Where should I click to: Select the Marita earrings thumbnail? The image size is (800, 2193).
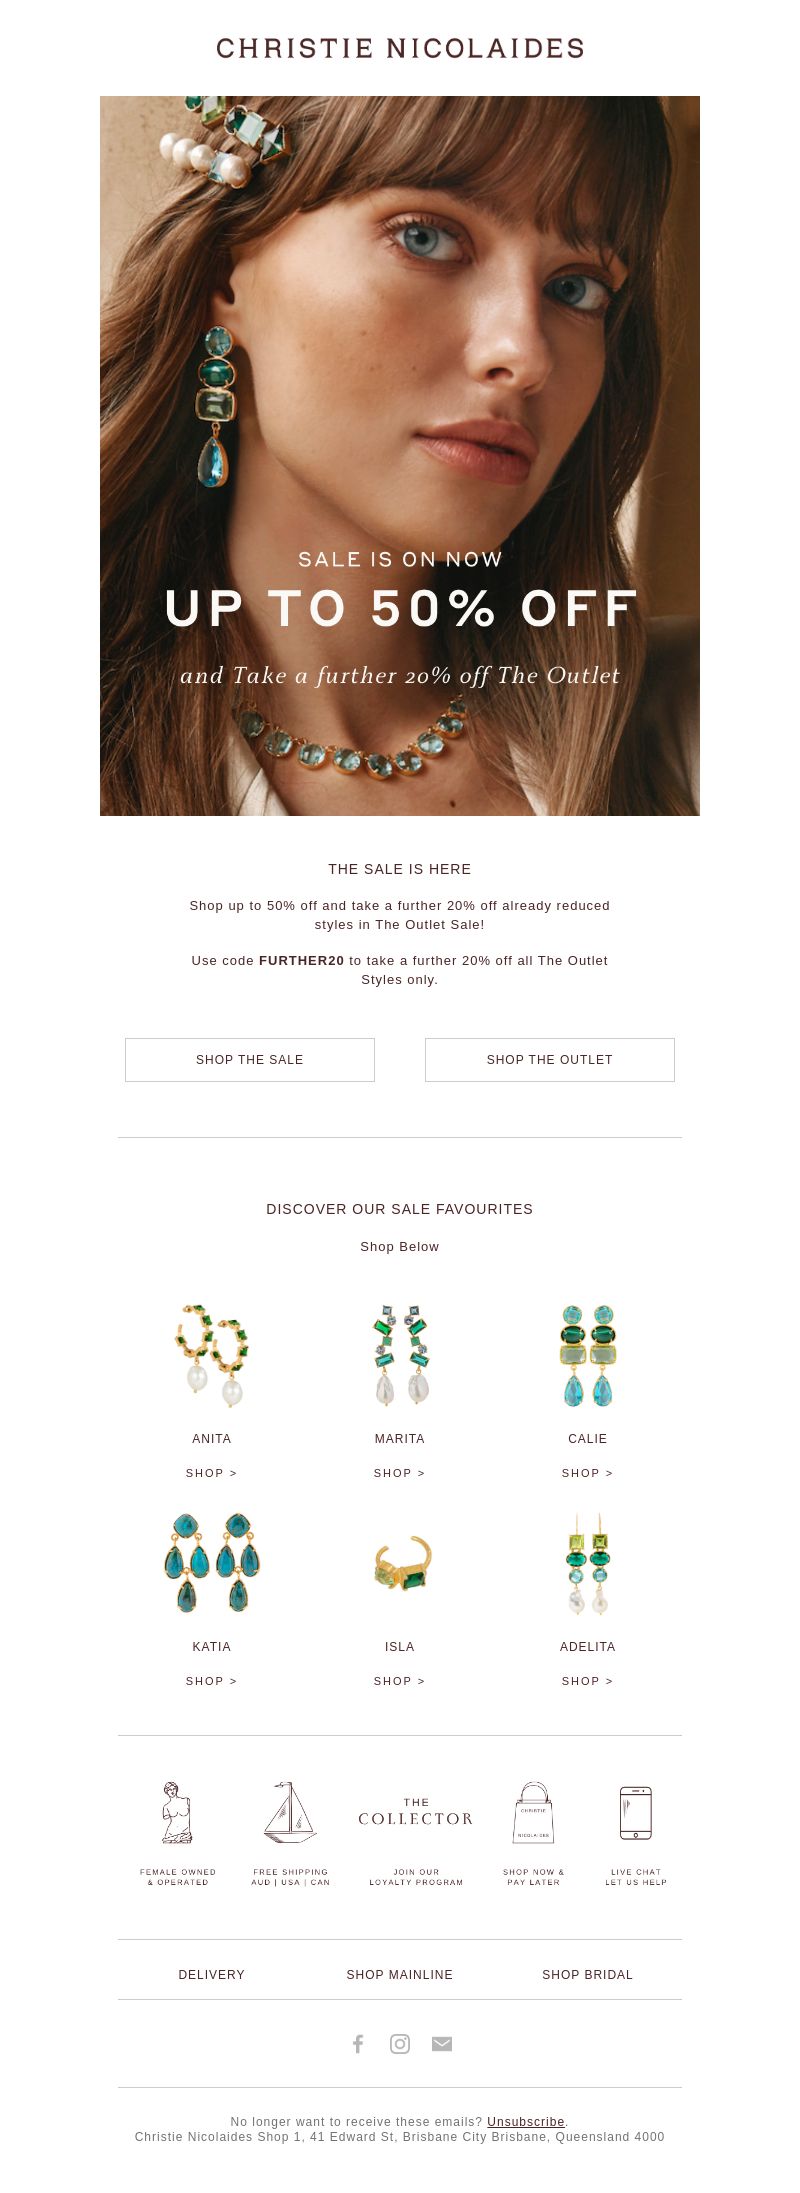point(400,1355)
